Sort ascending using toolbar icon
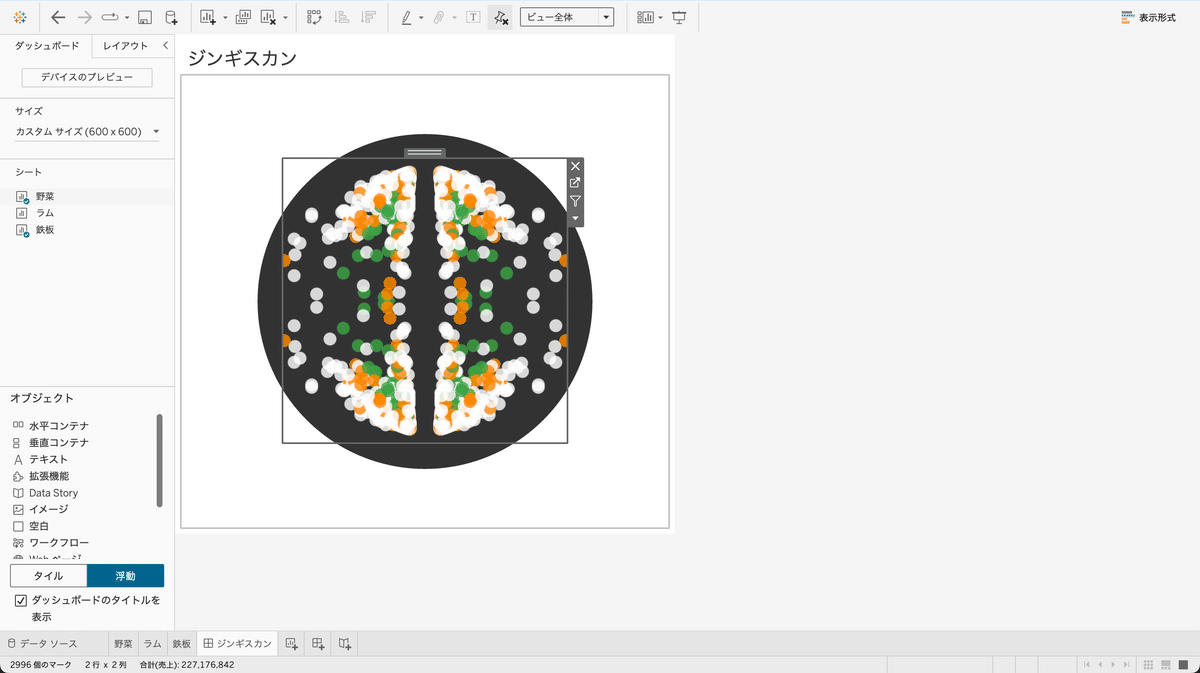The width and height of the screenshot is (1200, 673). (341, 17)
